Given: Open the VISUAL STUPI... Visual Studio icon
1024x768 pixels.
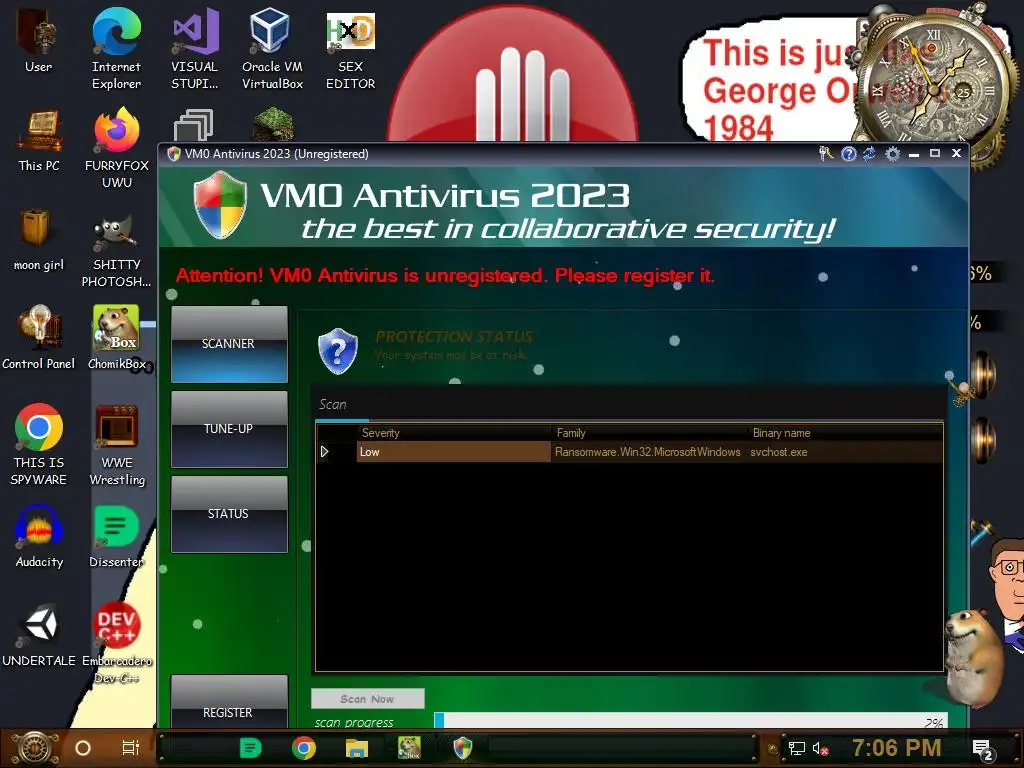Looking at the screenshot, I should [195, 48].
